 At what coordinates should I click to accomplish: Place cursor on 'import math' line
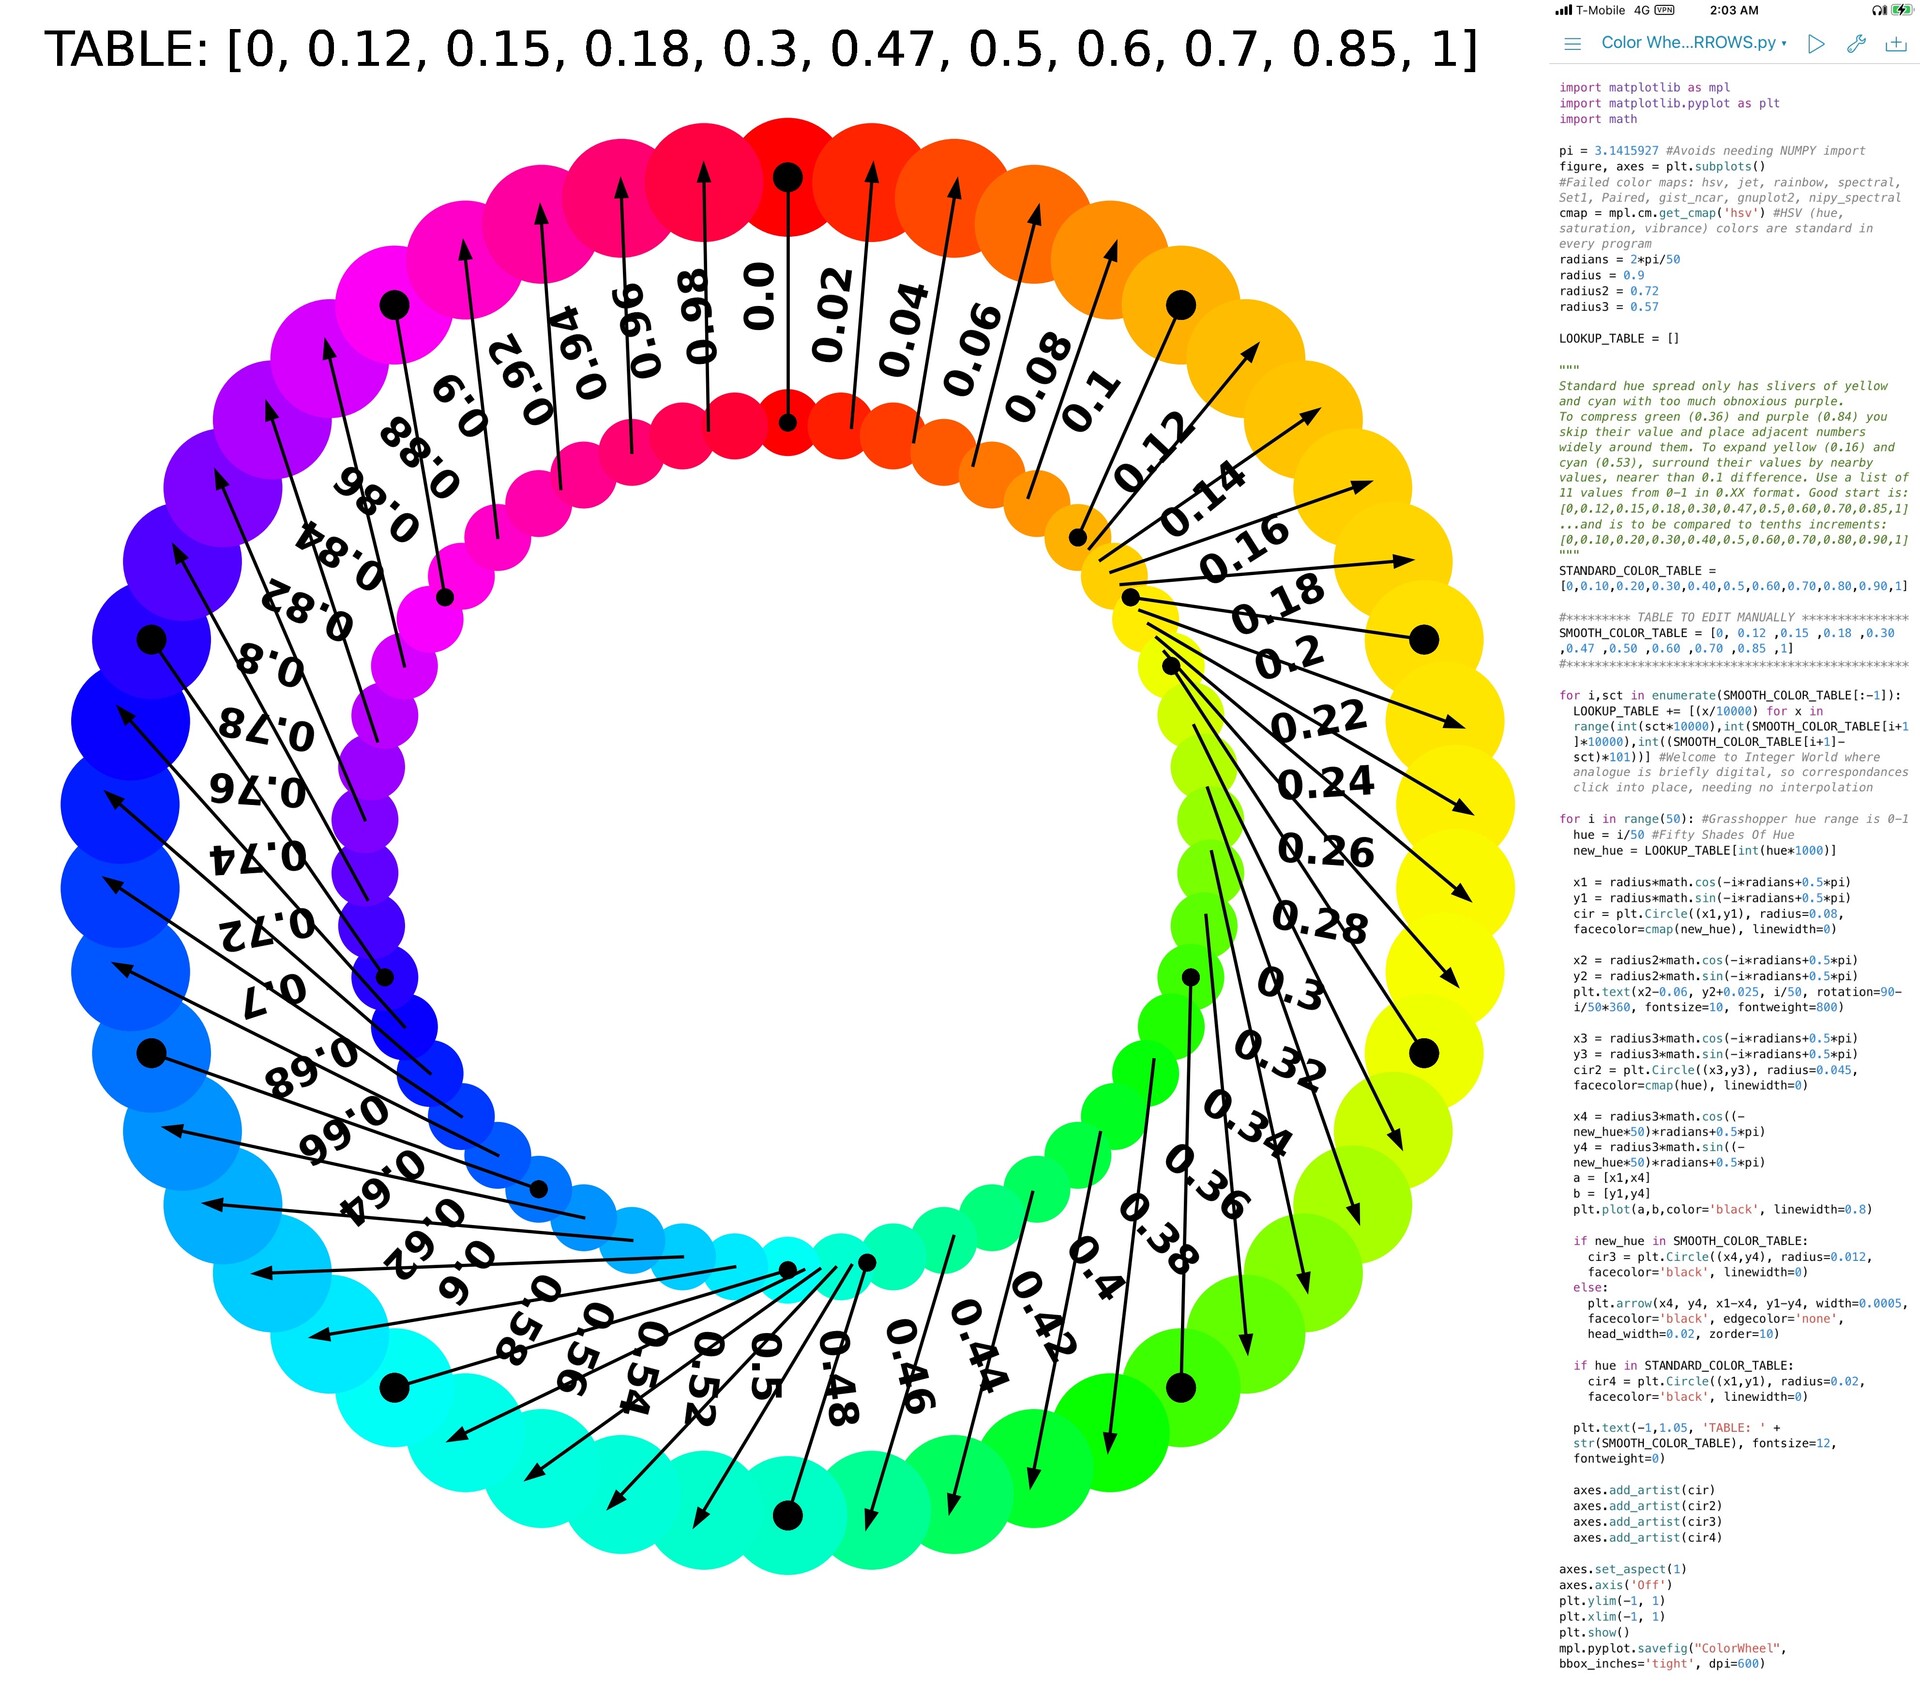coord(1598,119)
